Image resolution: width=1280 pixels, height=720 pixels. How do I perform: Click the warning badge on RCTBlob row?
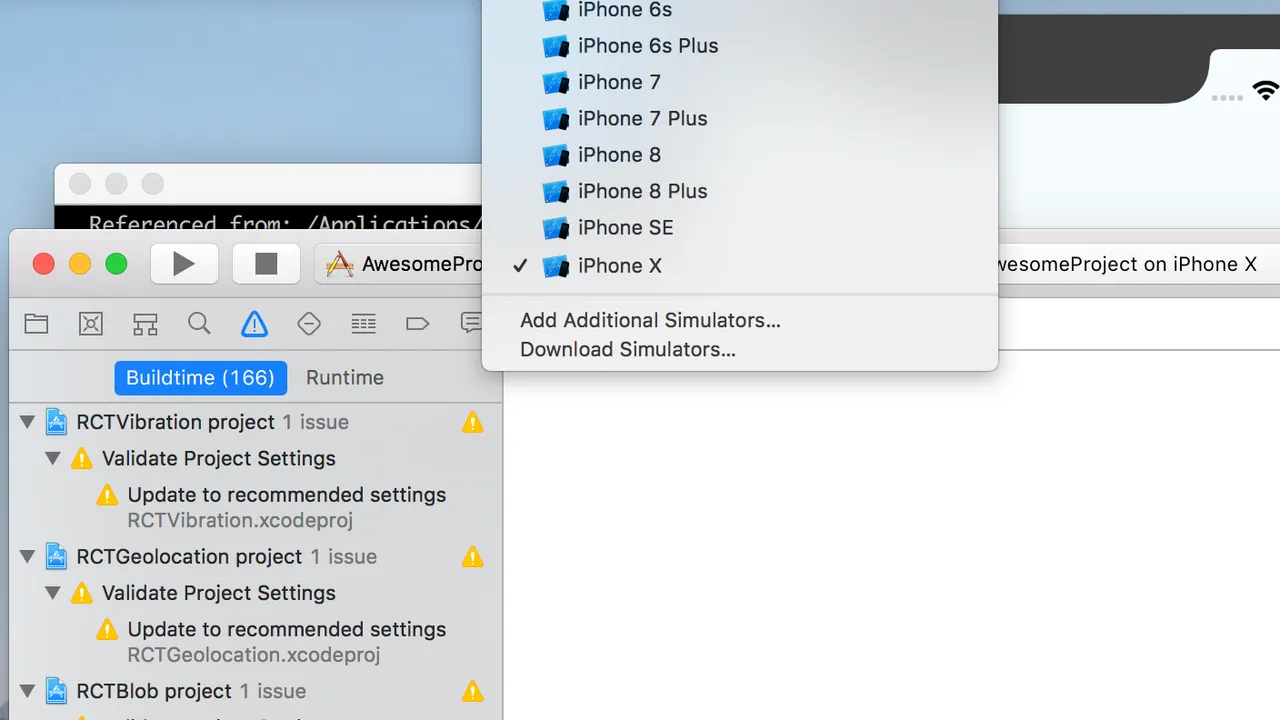(473, 691)
